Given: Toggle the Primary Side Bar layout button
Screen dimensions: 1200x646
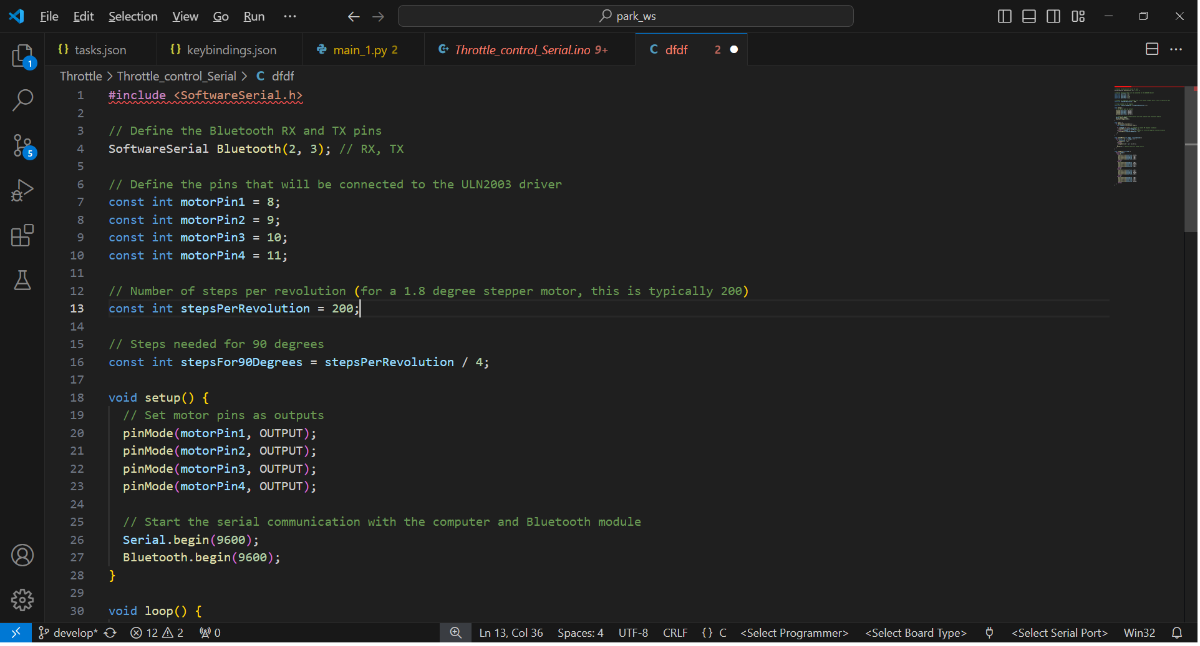Looking at the screenshot, I should (1005, 16).
